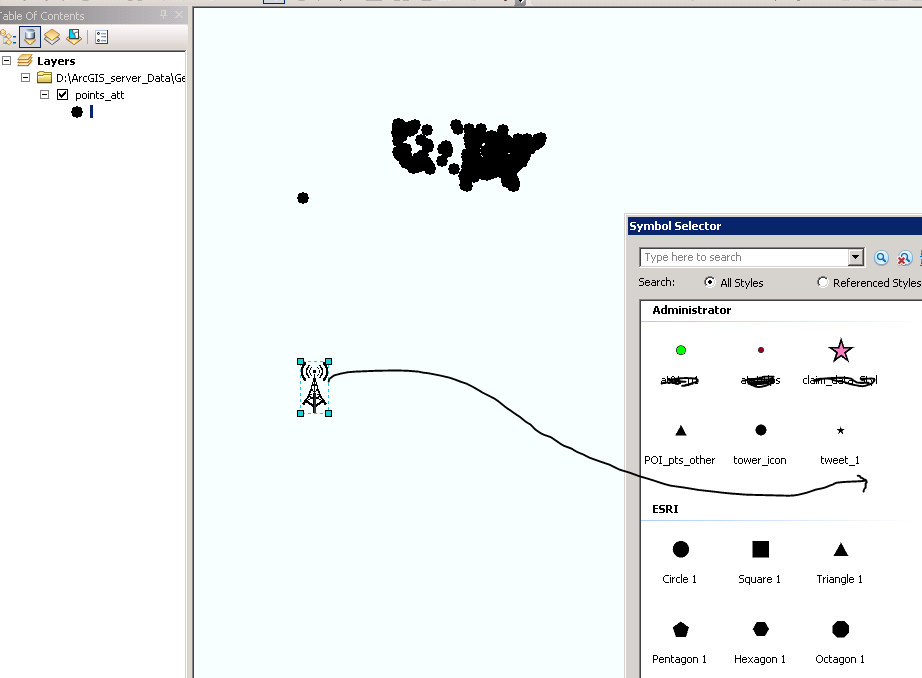Select the List By Source icon
The height and width of the screenshot is (678, 922).
[x=29, y=37]
